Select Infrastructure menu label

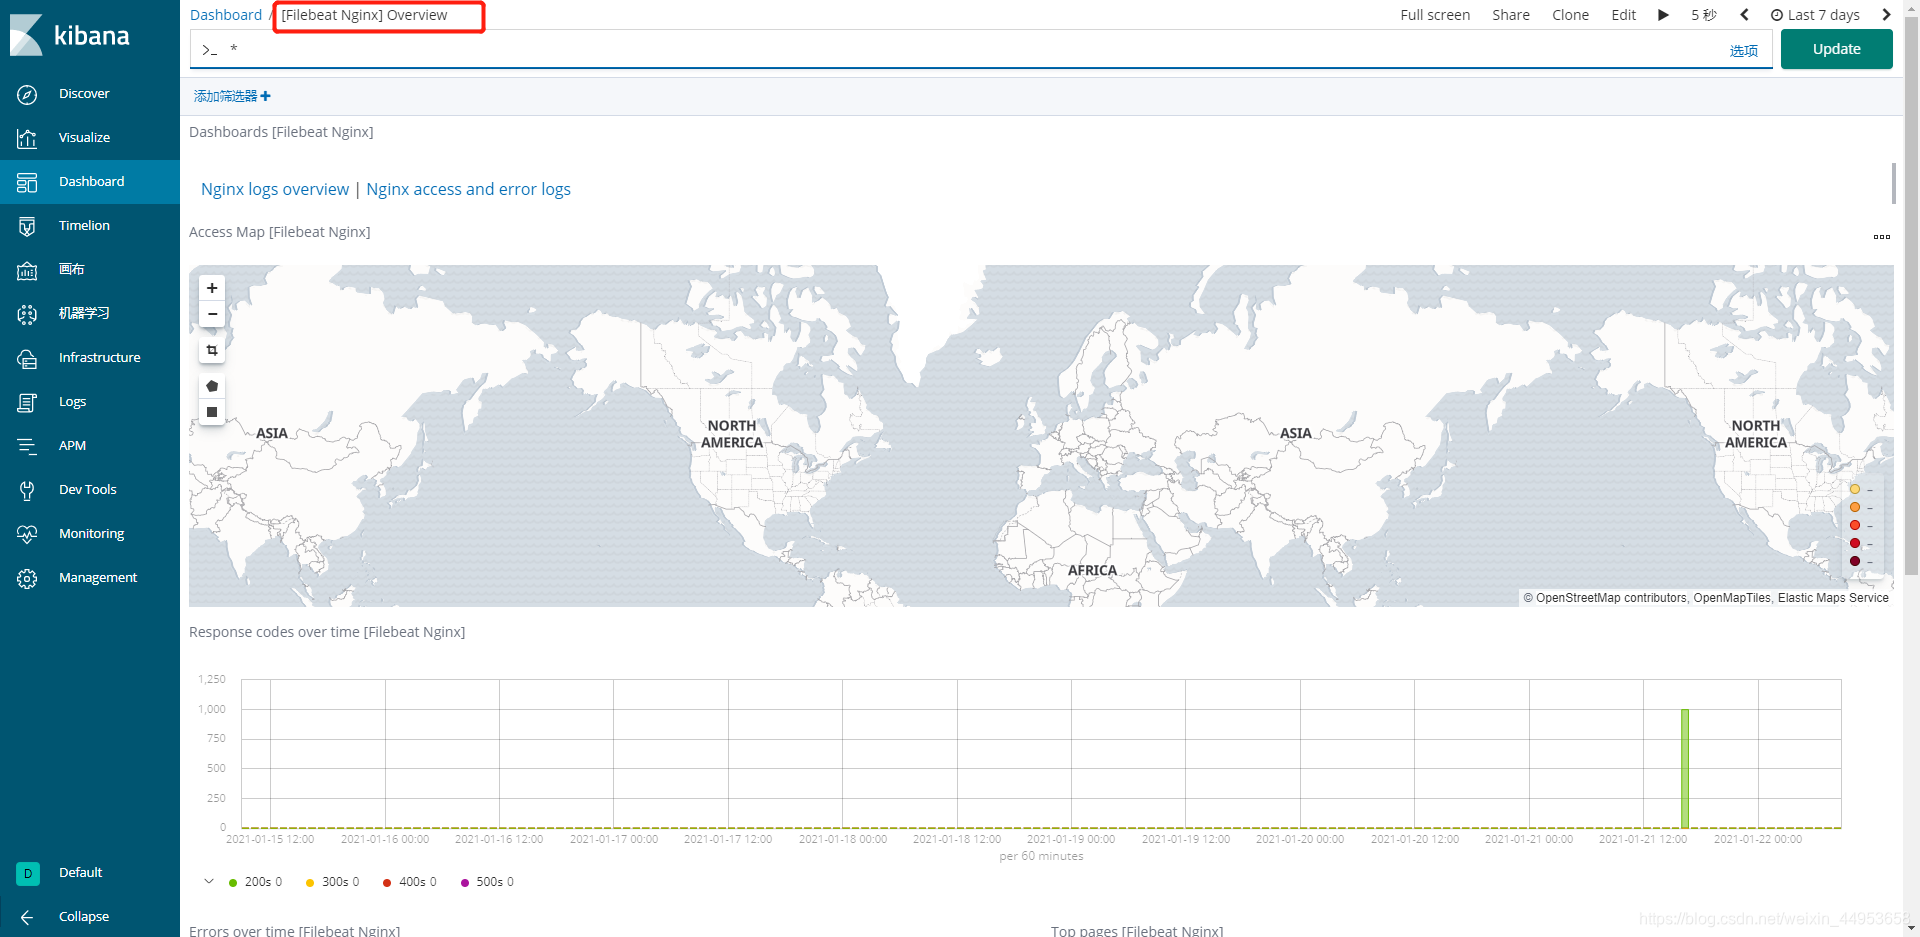(100, 358)
